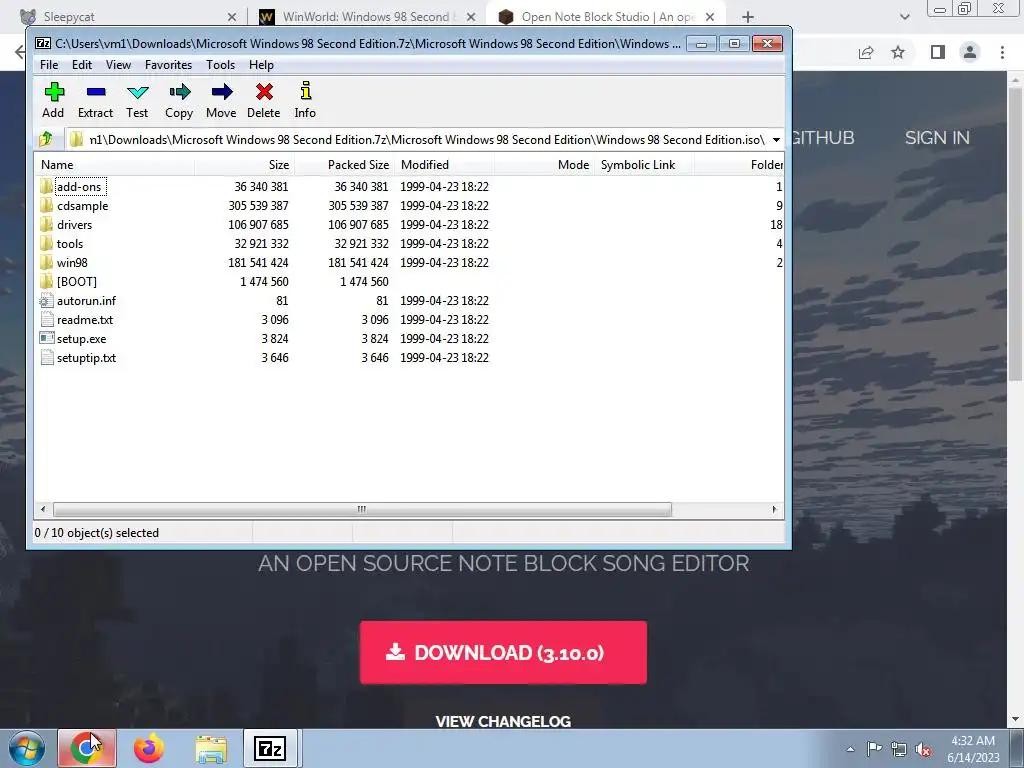Go up one folder level icon

point(46,139)
